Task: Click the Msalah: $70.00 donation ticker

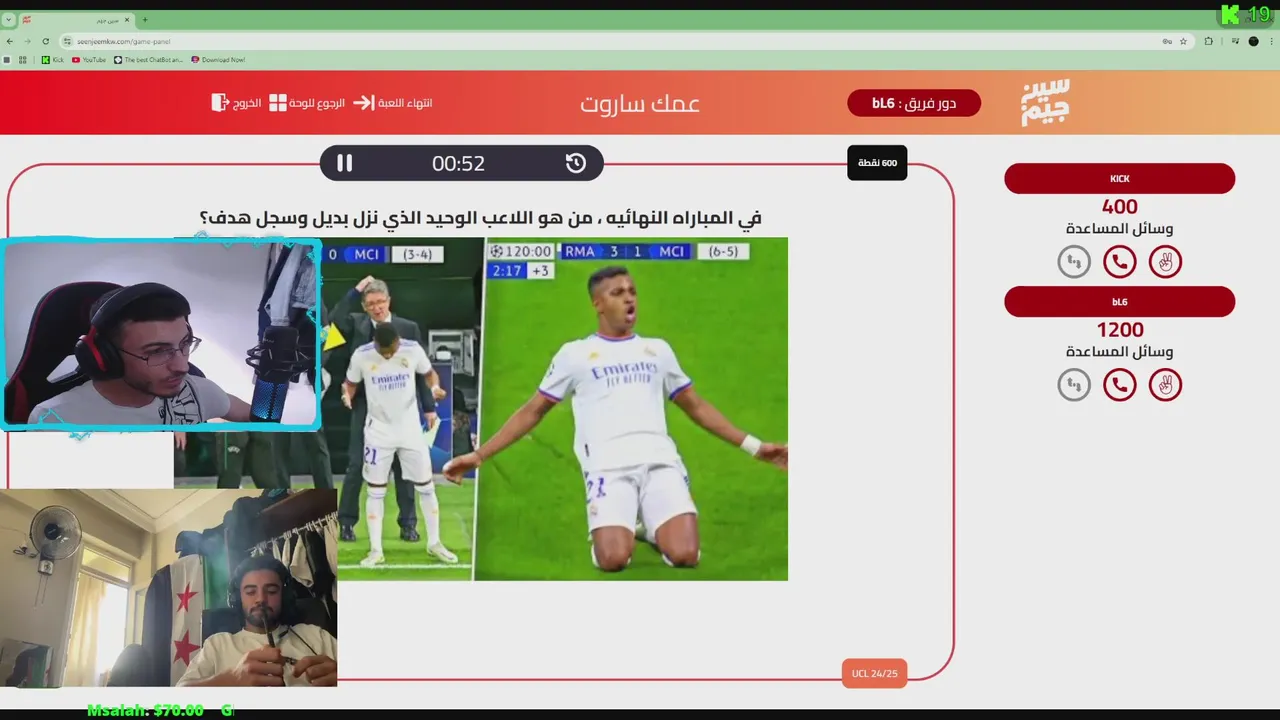Action: click(x=145, y=710)
